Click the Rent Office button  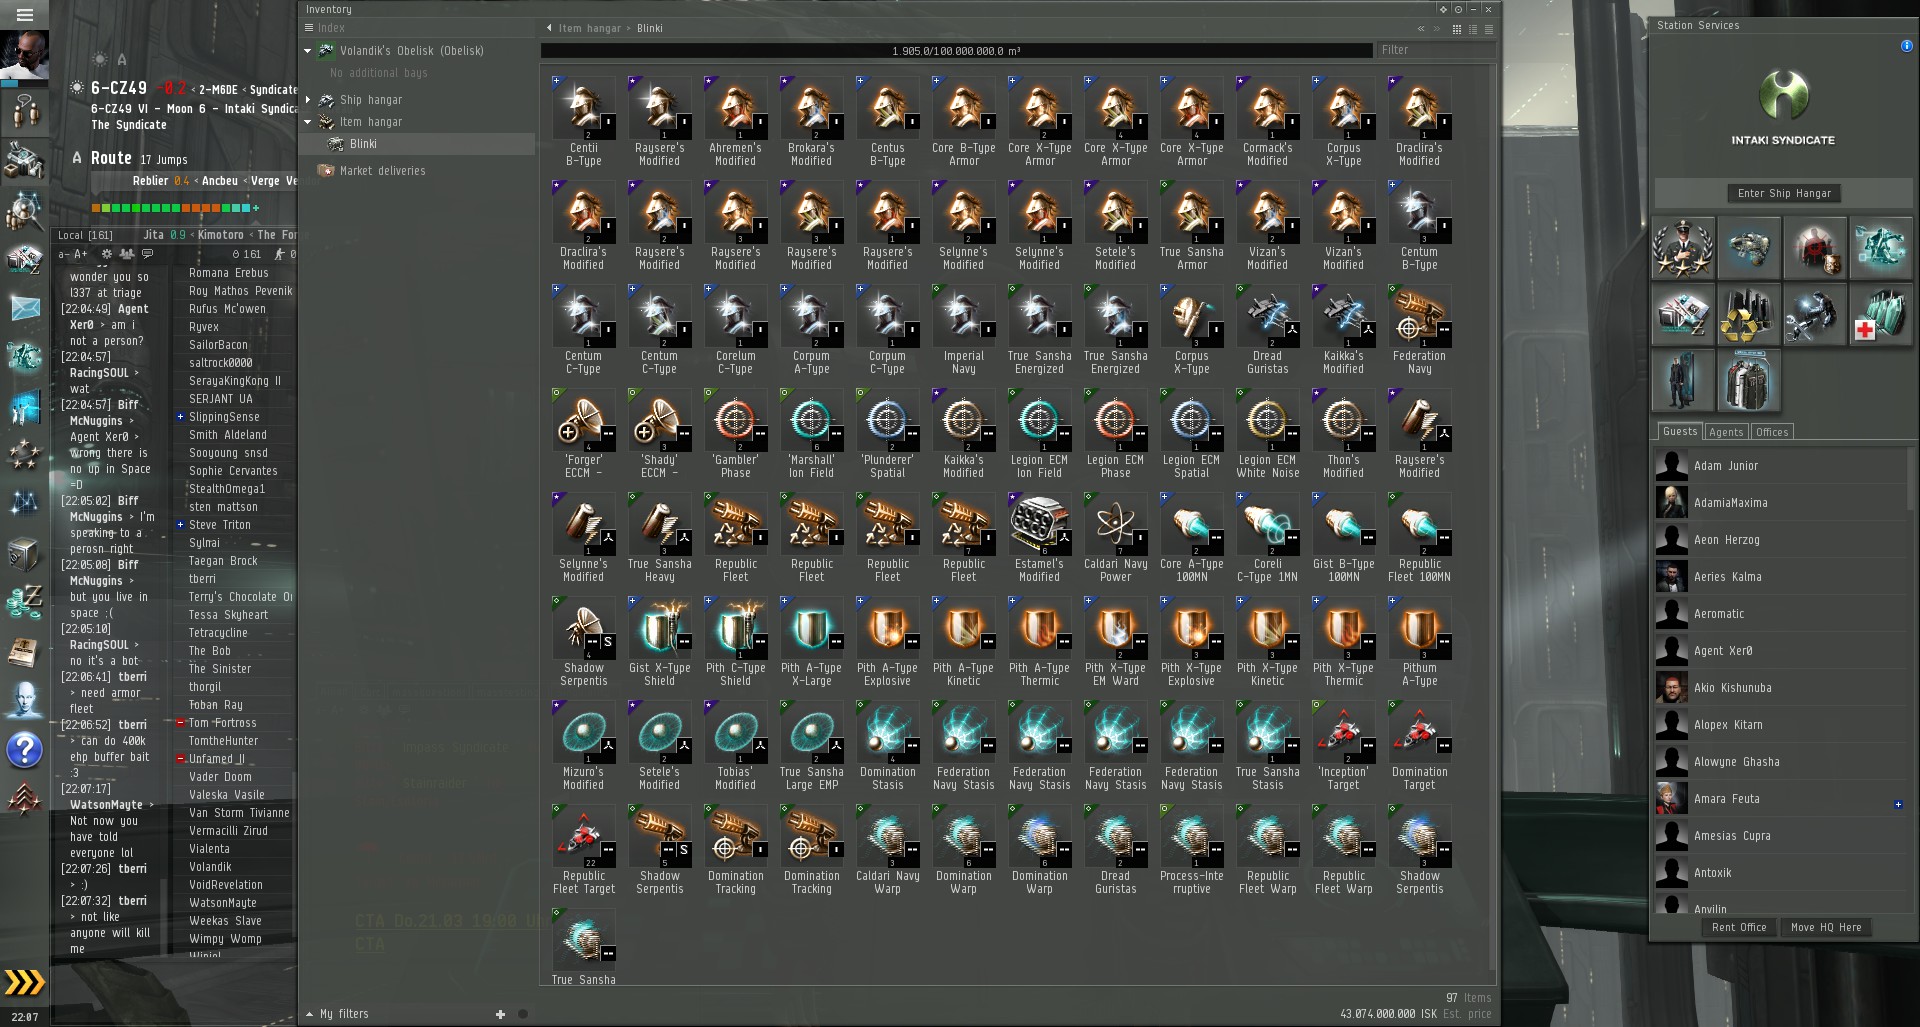(1739, 928)
